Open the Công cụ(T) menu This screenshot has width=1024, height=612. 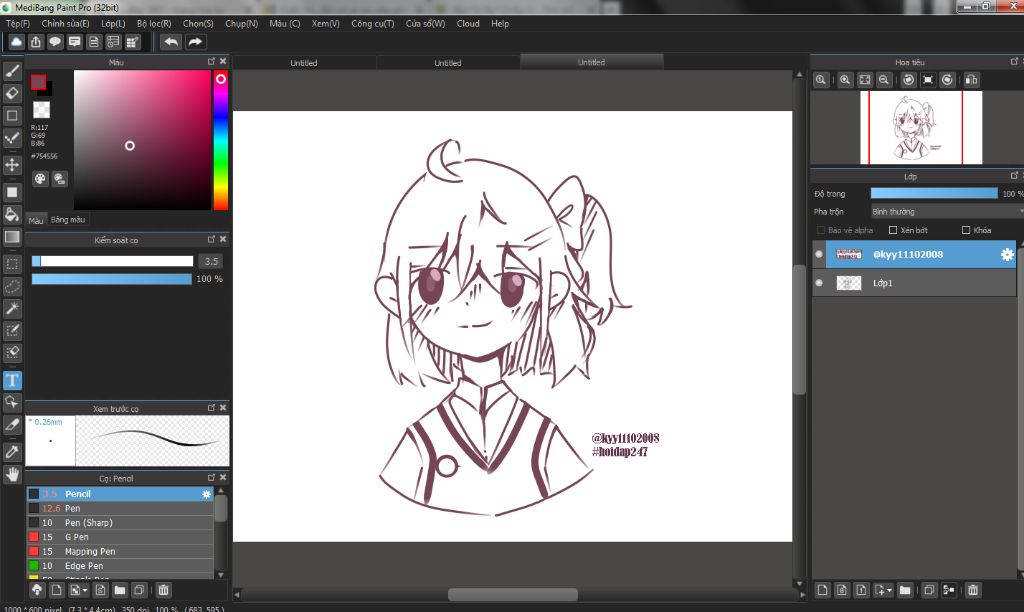[373, 24]
